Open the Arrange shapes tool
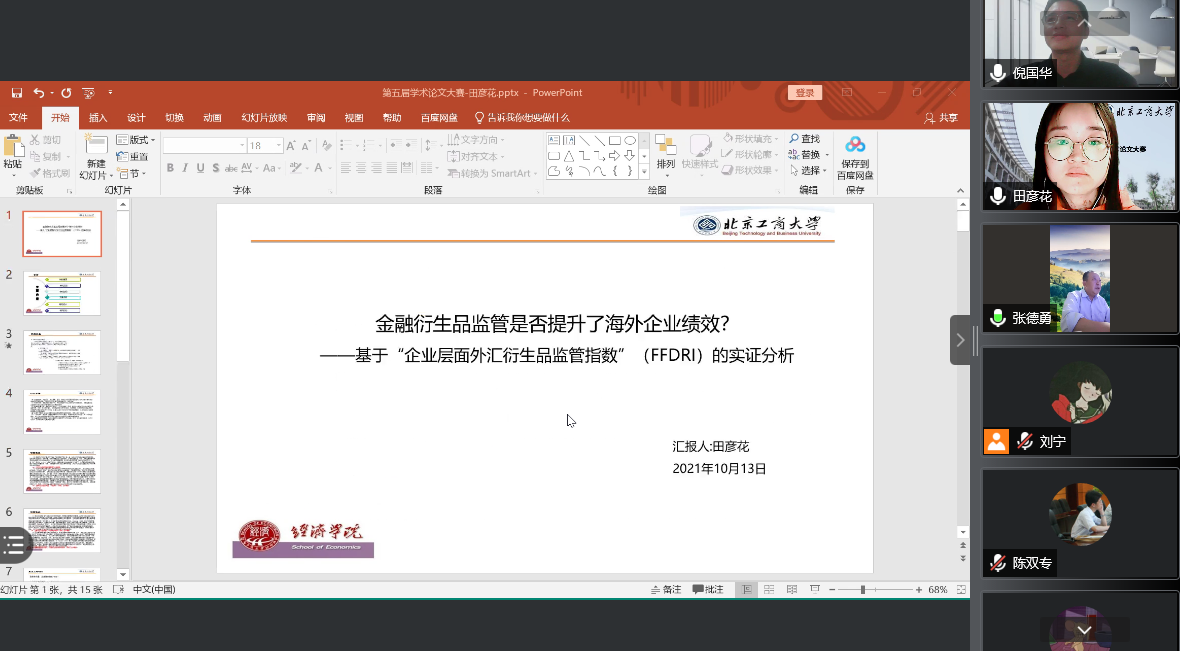1180x651 pixels. point(665,147)
